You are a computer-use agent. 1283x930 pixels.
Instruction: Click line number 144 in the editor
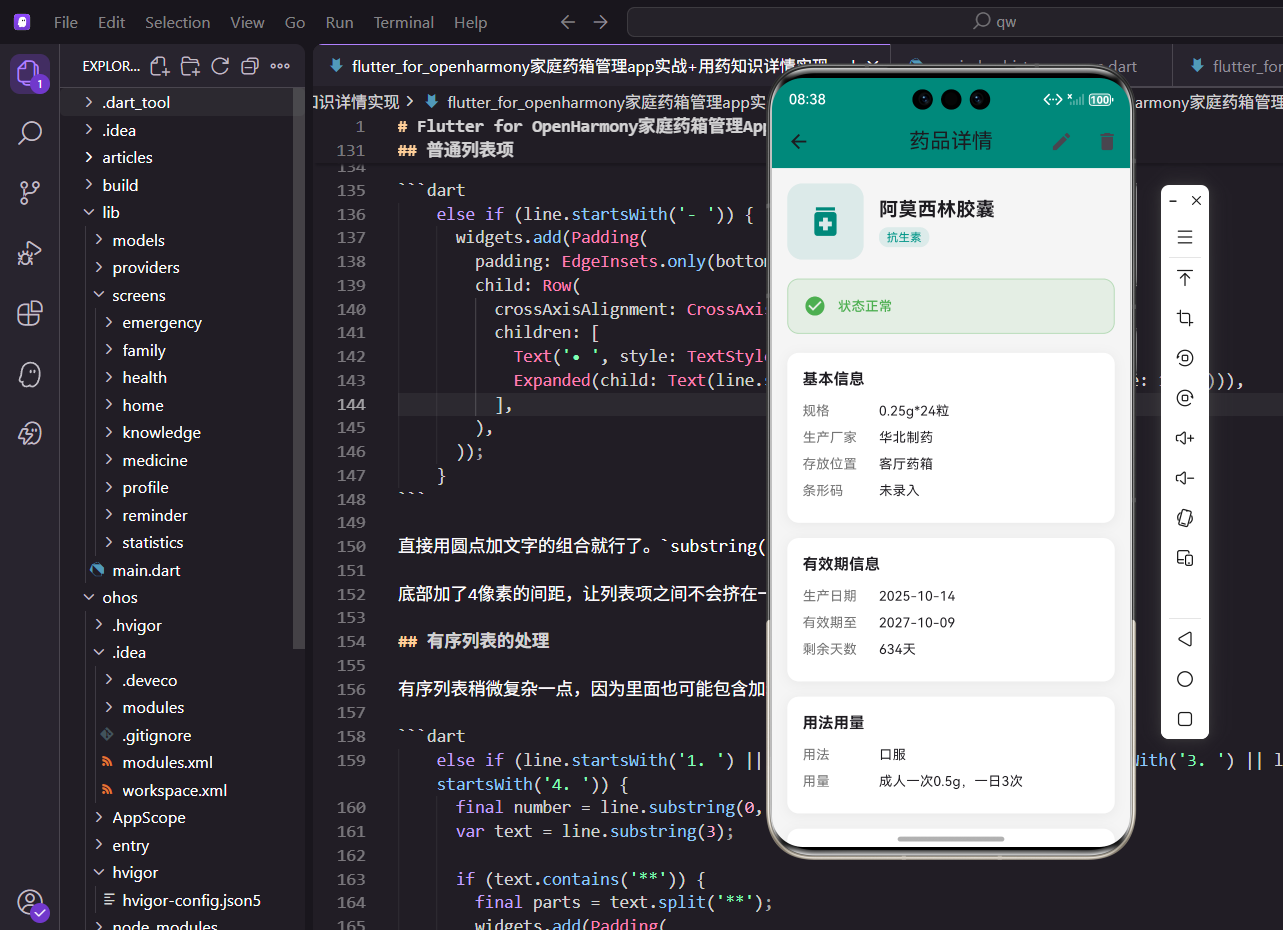(x=351, y=404)
